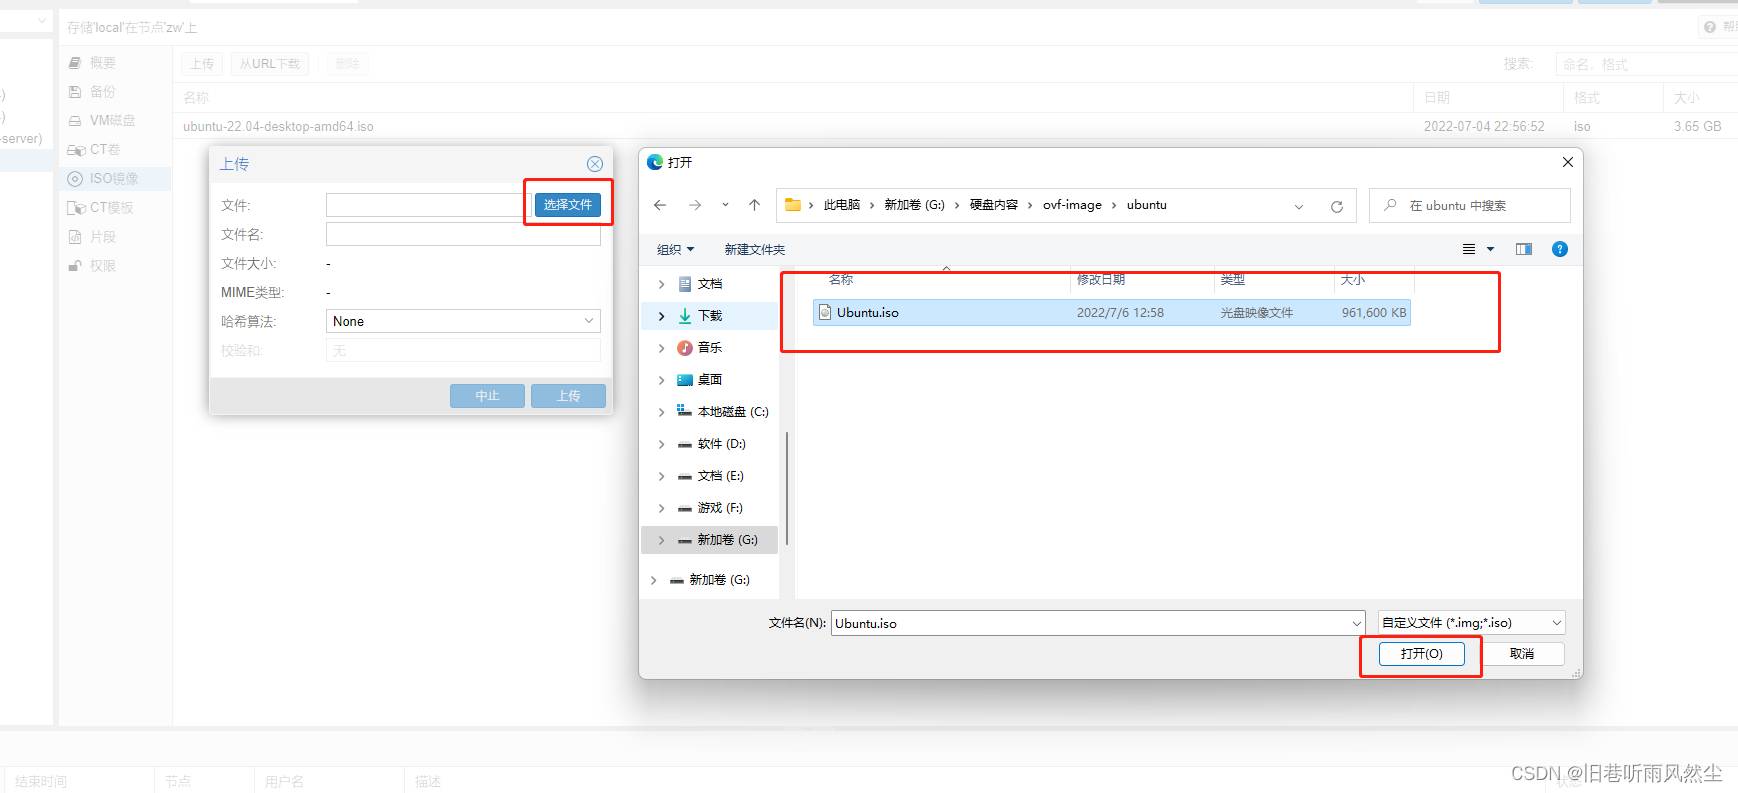Screen dimensions: 1738x793
Task: Toggle the preview pane icon
Action: [1523, 249]
